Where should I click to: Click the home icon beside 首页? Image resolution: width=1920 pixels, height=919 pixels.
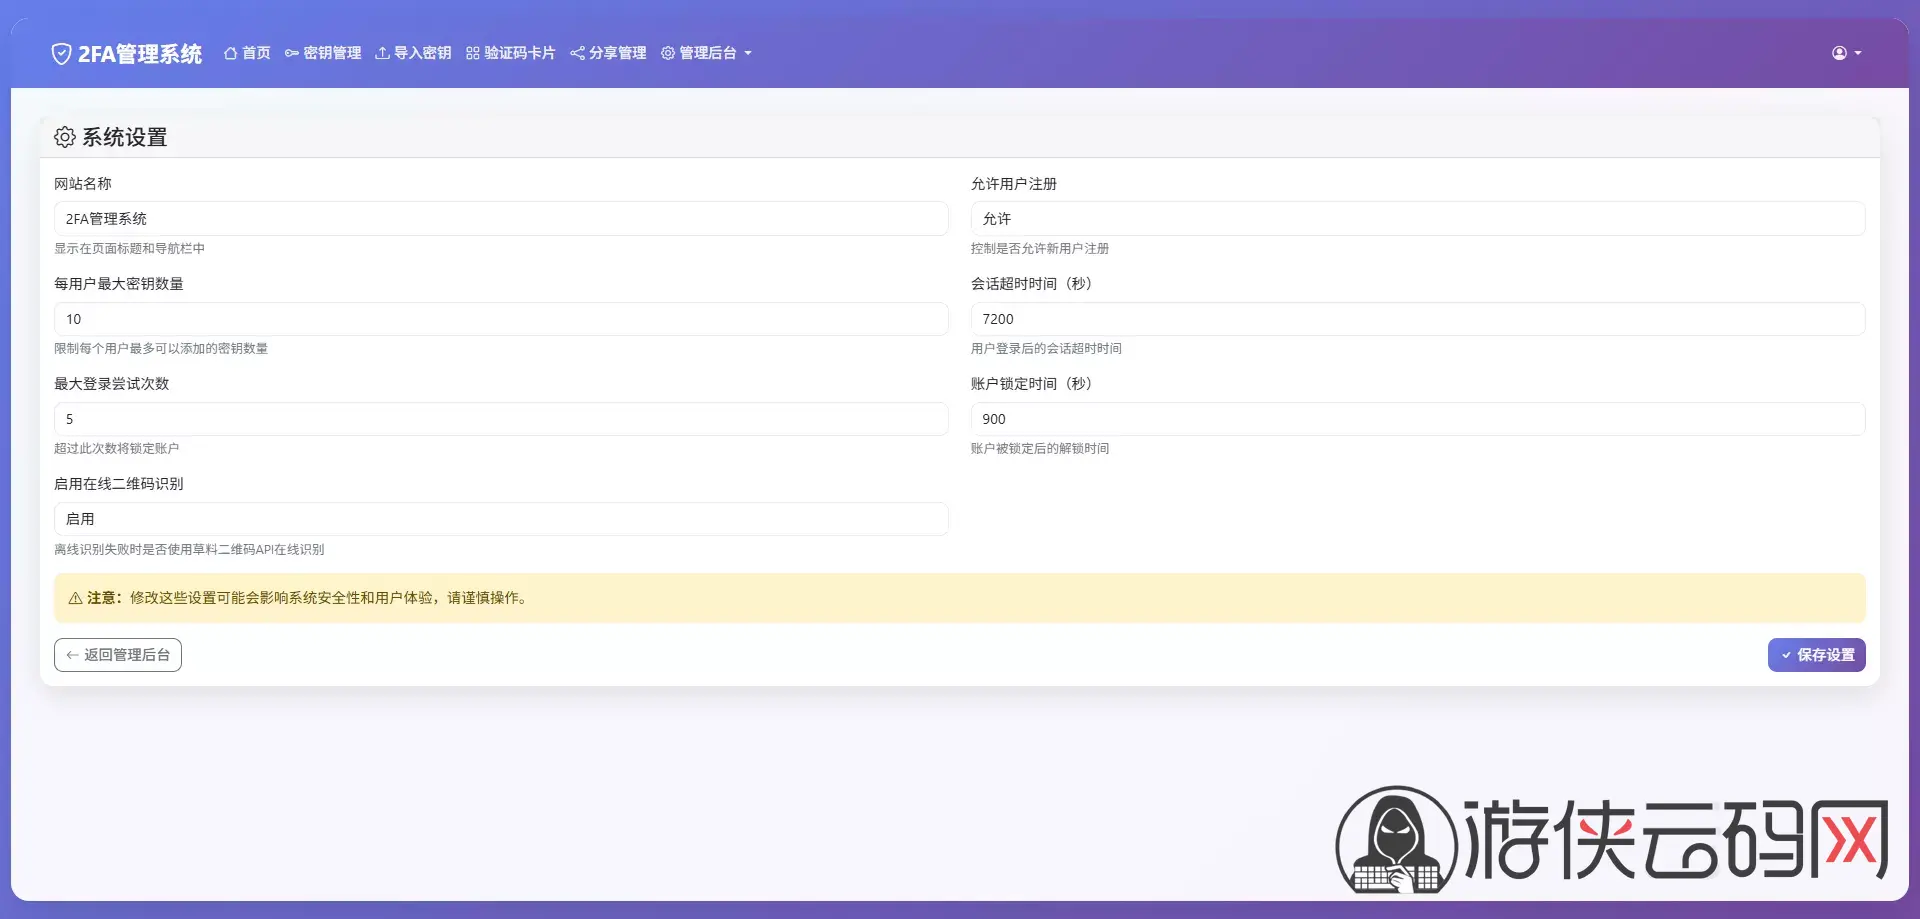click(x=230, y=53)
